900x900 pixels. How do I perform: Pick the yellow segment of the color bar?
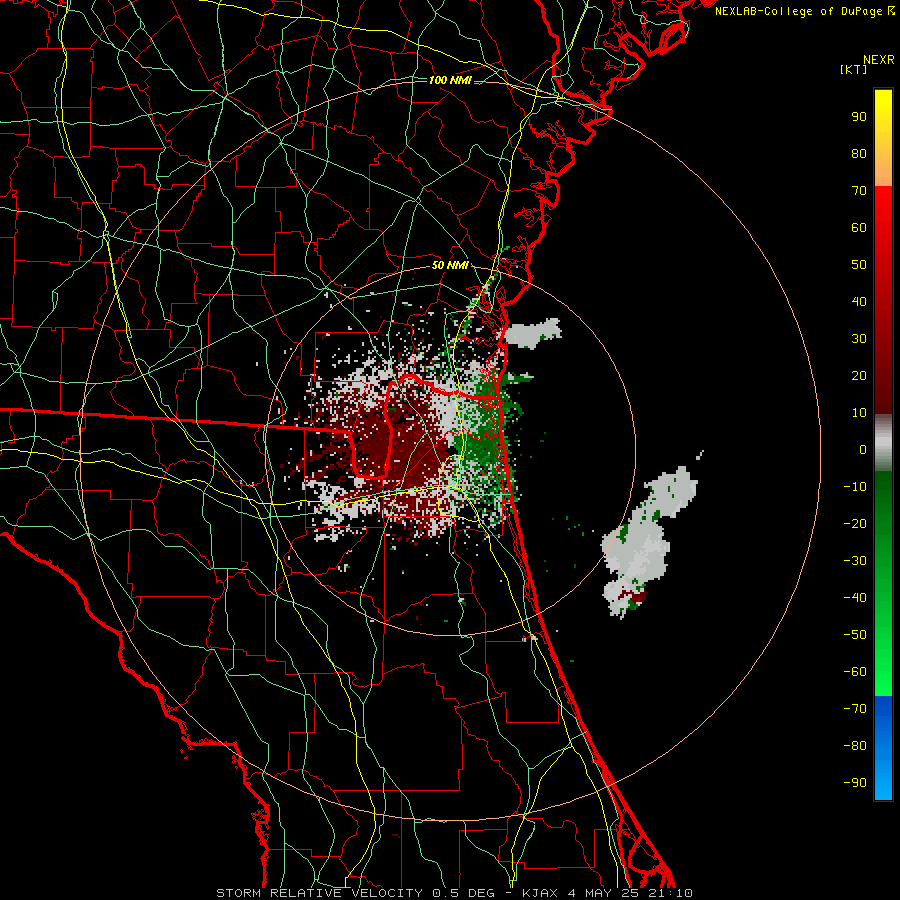tap(883, 123)
